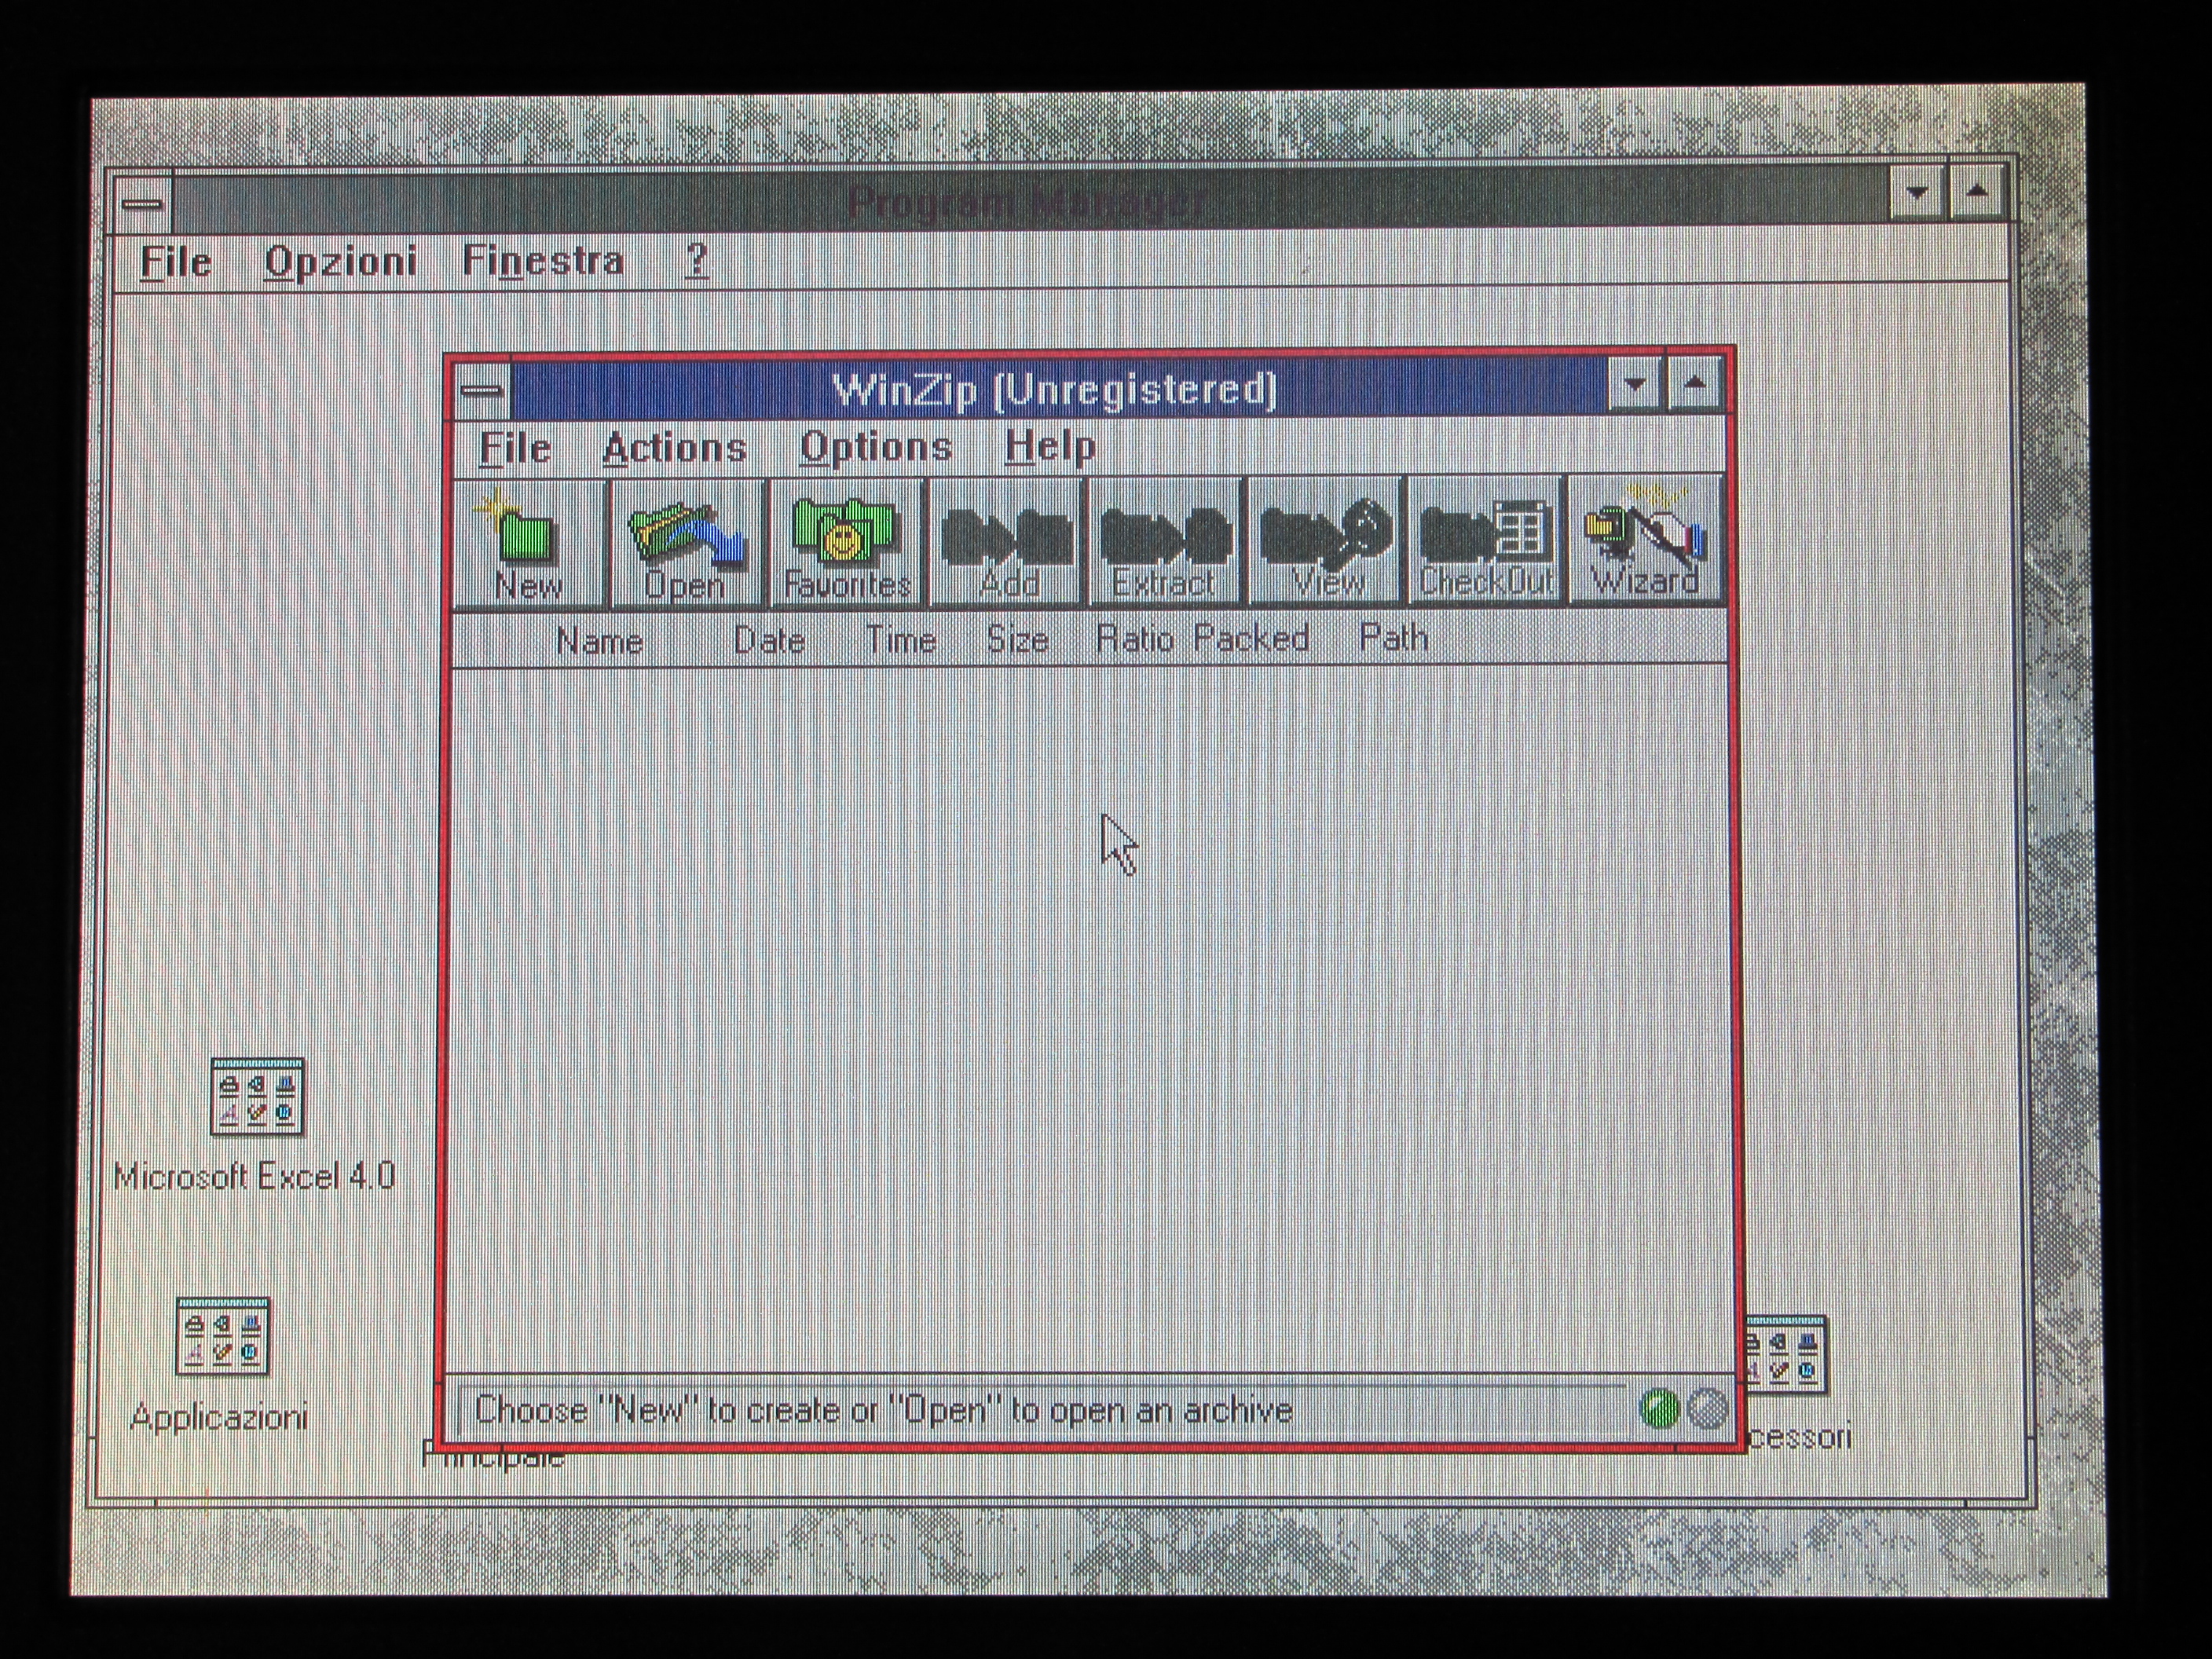This screenshot has width=2212, height=1659.
Task: Launch the WinZip Wizard toolbar button
Action: click(1645, 541)
